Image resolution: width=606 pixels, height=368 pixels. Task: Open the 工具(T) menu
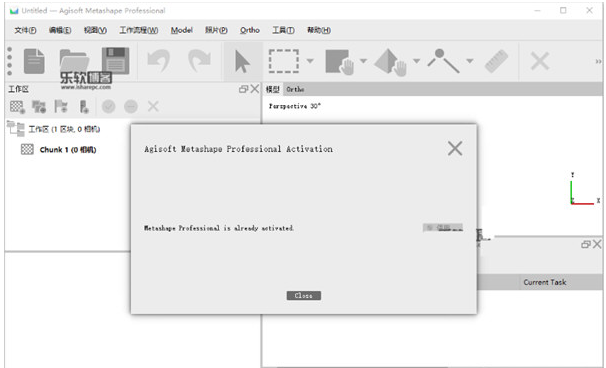[x=283, y=30]
